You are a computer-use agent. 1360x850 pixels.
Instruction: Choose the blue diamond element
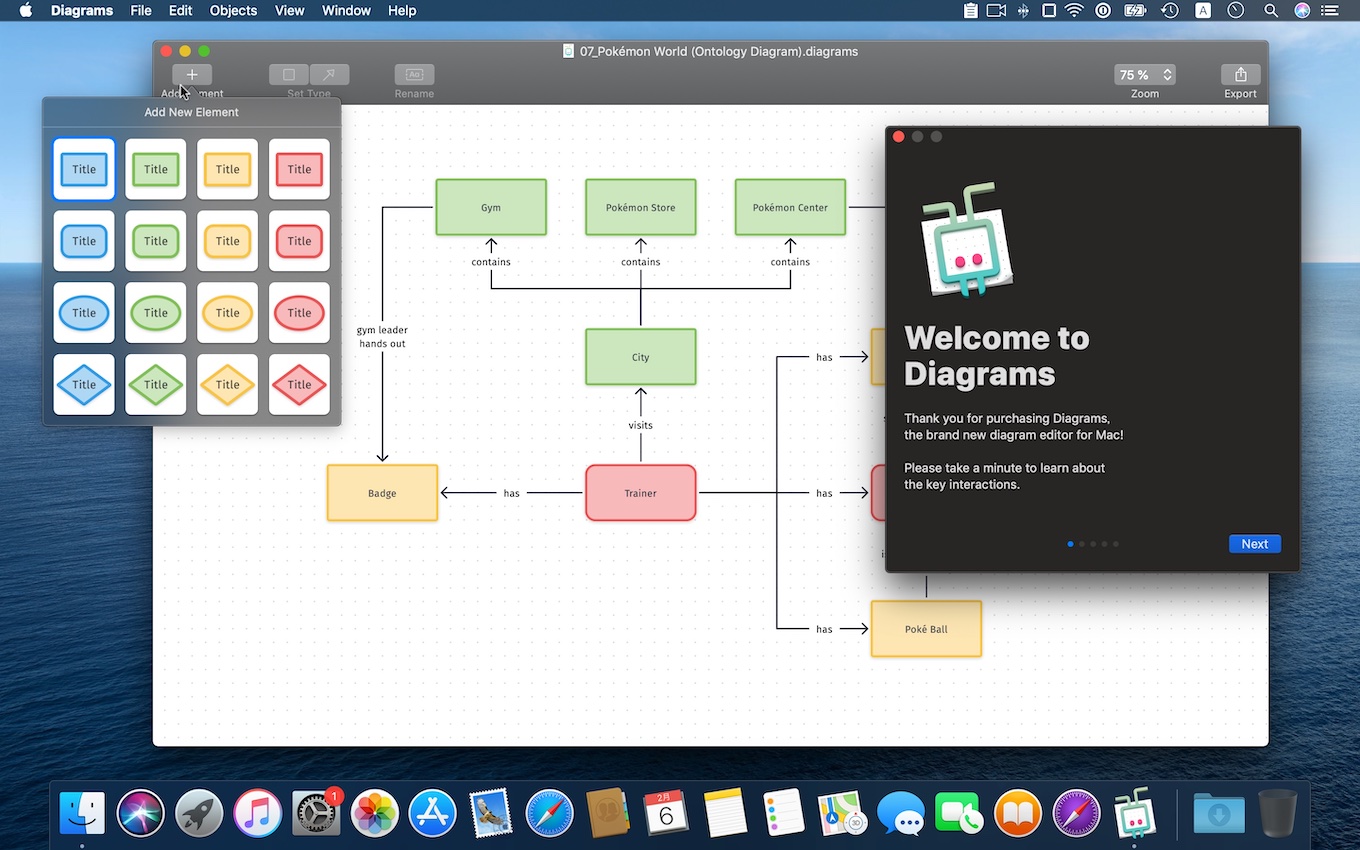(84, 385)
